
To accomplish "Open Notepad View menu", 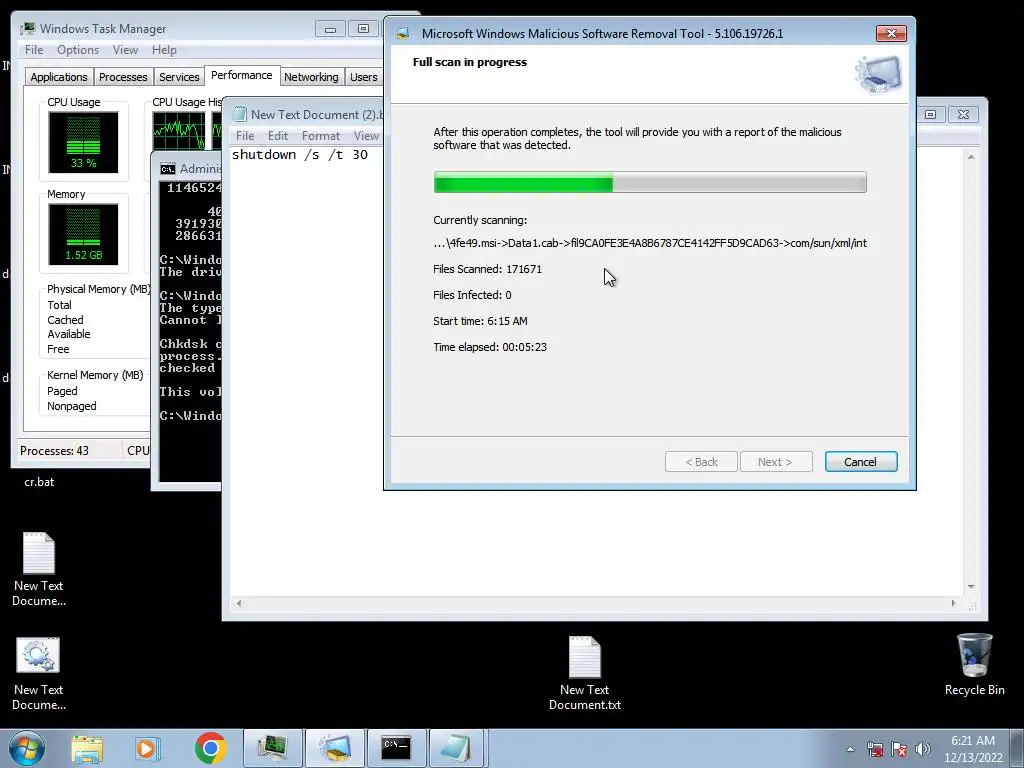I will (366, 136).
